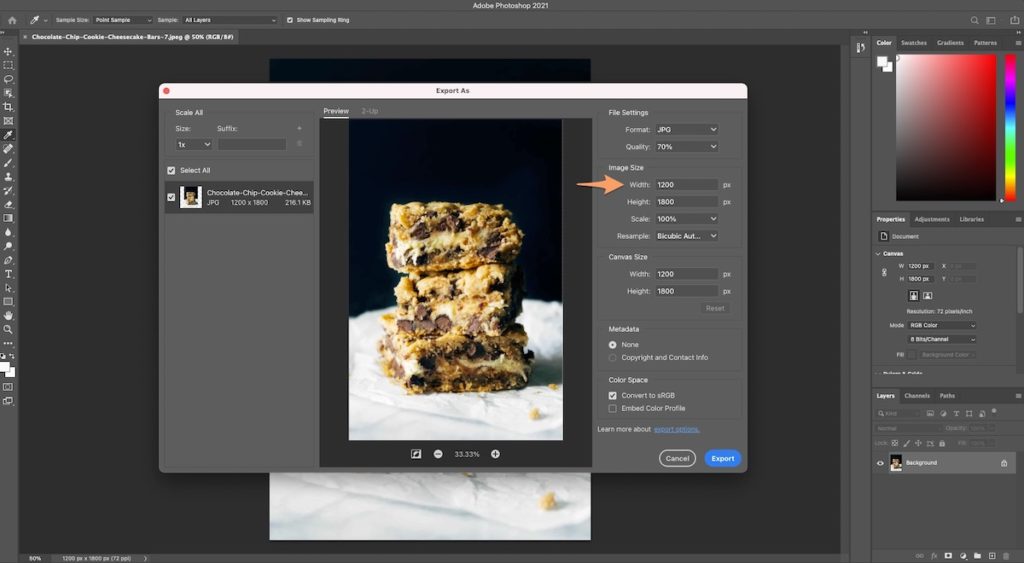Open the Format JPG dropdown
The width and height of the screenshot is (1024, 563).
click(x=686, y=129)
